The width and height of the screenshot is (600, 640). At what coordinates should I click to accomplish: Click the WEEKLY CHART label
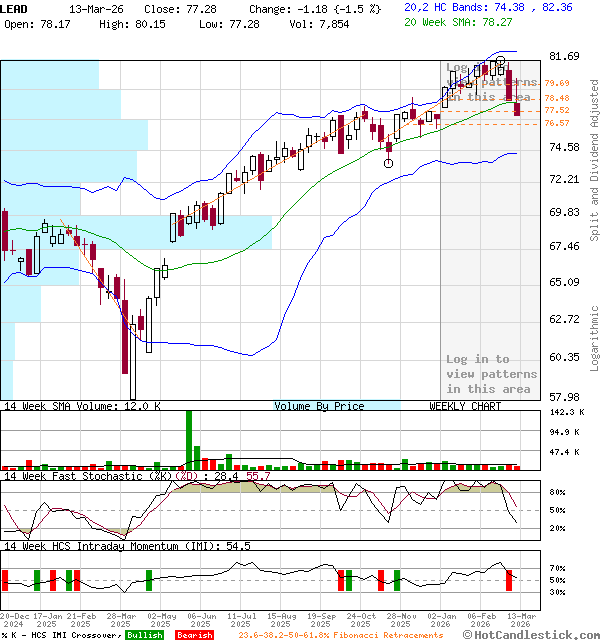click(465, 406)
